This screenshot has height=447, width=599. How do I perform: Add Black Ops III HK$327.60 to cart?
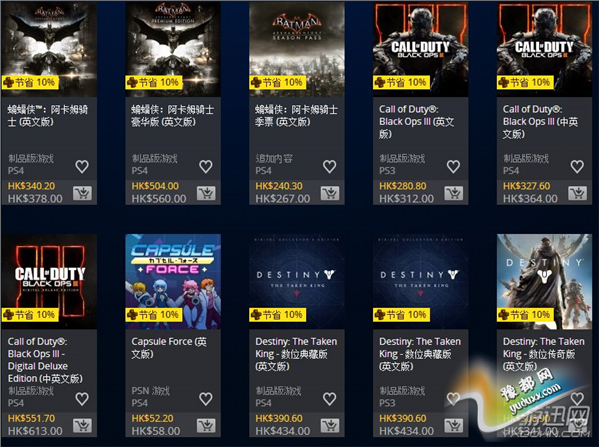click(578, 193)
